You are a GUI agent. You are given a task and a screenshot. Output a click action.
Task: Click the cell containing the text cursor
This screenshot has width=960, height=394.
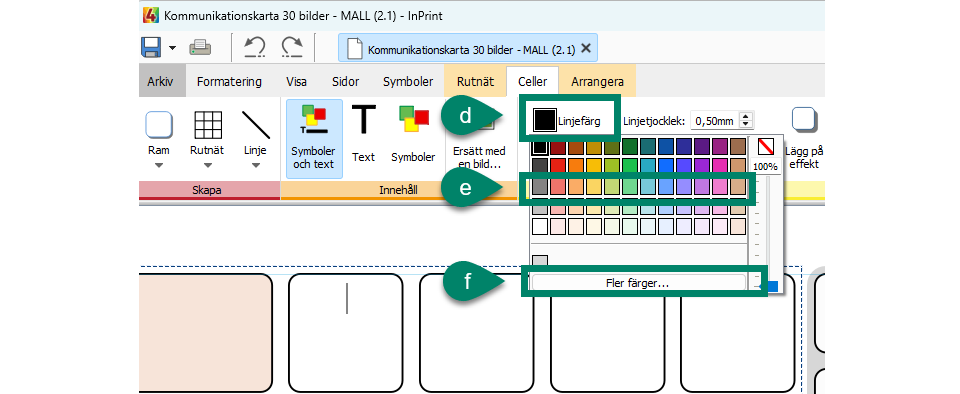point(346,333)
